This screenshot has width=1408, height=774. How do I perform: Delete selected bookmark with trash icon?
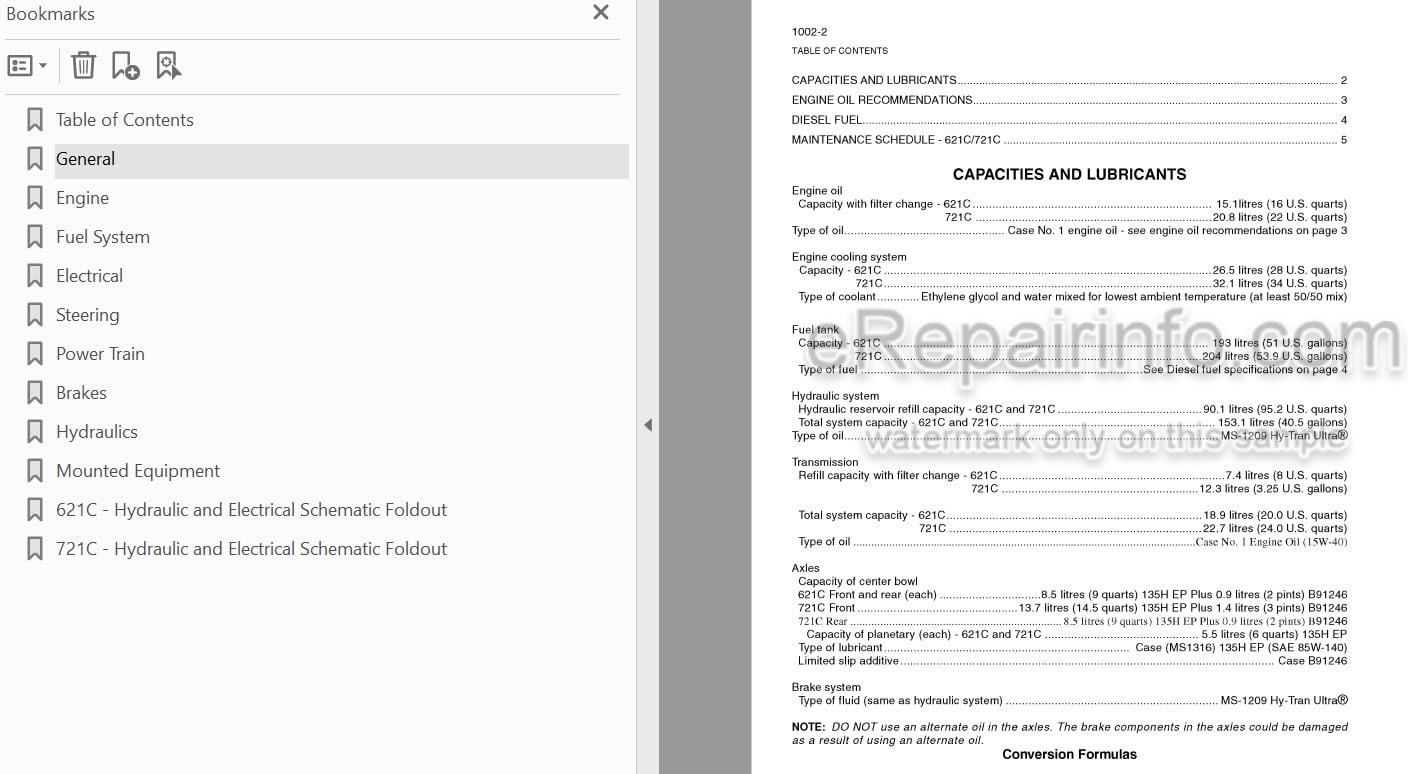[83, 66]
